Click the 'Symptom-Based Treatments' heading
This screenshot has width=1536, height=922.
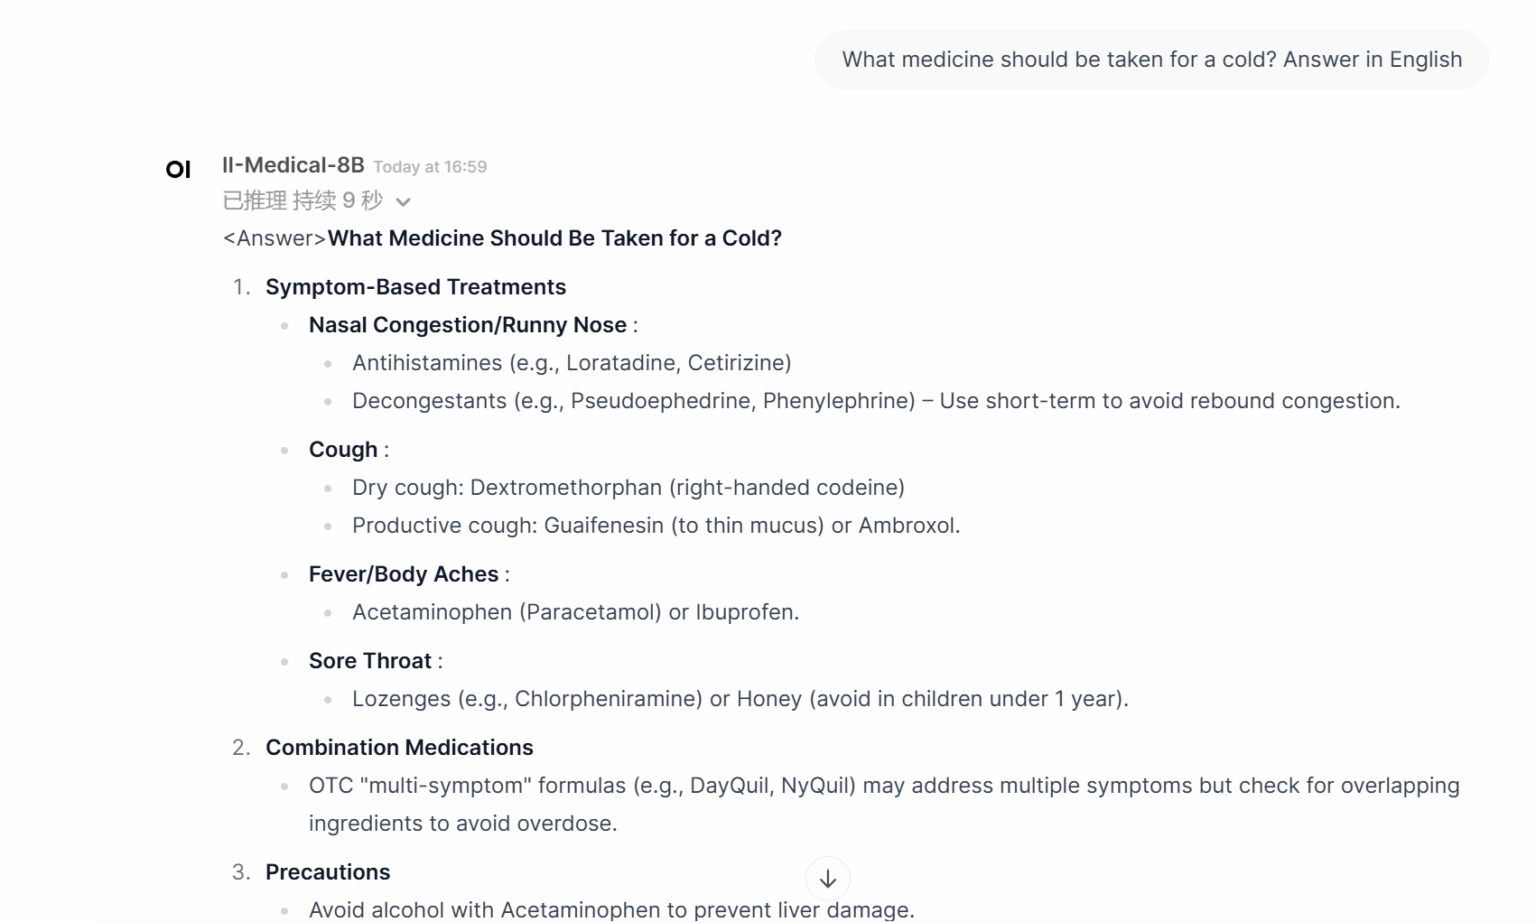[x=415, y=287]
